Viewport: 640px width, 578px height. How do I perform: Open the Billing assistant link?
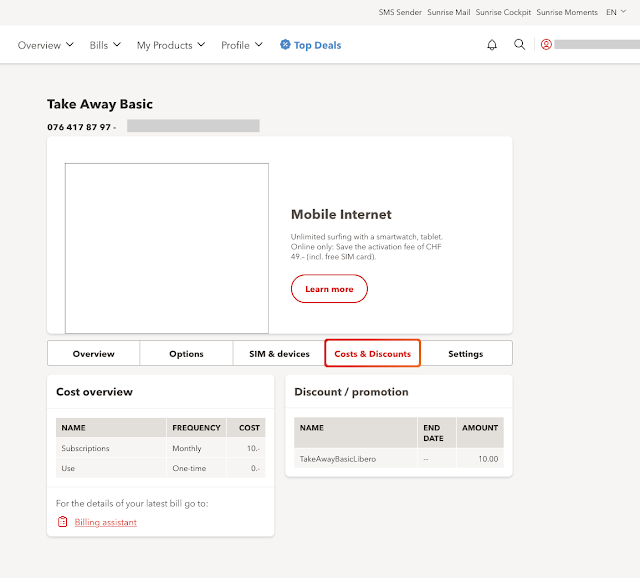(x=105, y=522)
